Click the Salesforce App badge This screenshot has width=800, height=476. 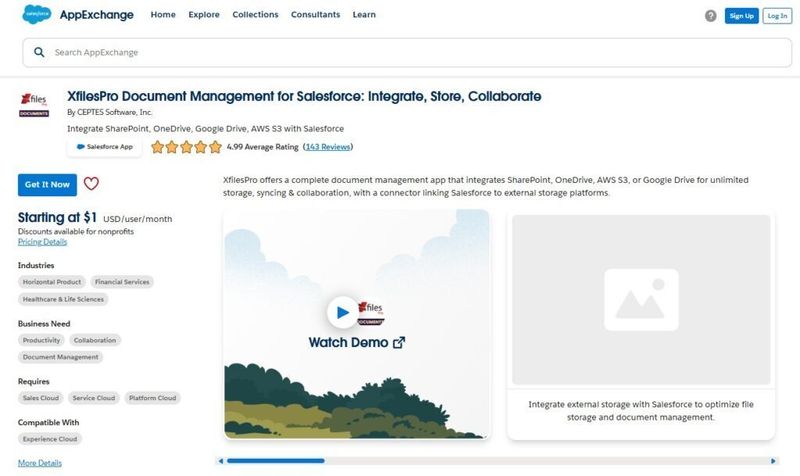pyautogui.click(x=105, y=147)
